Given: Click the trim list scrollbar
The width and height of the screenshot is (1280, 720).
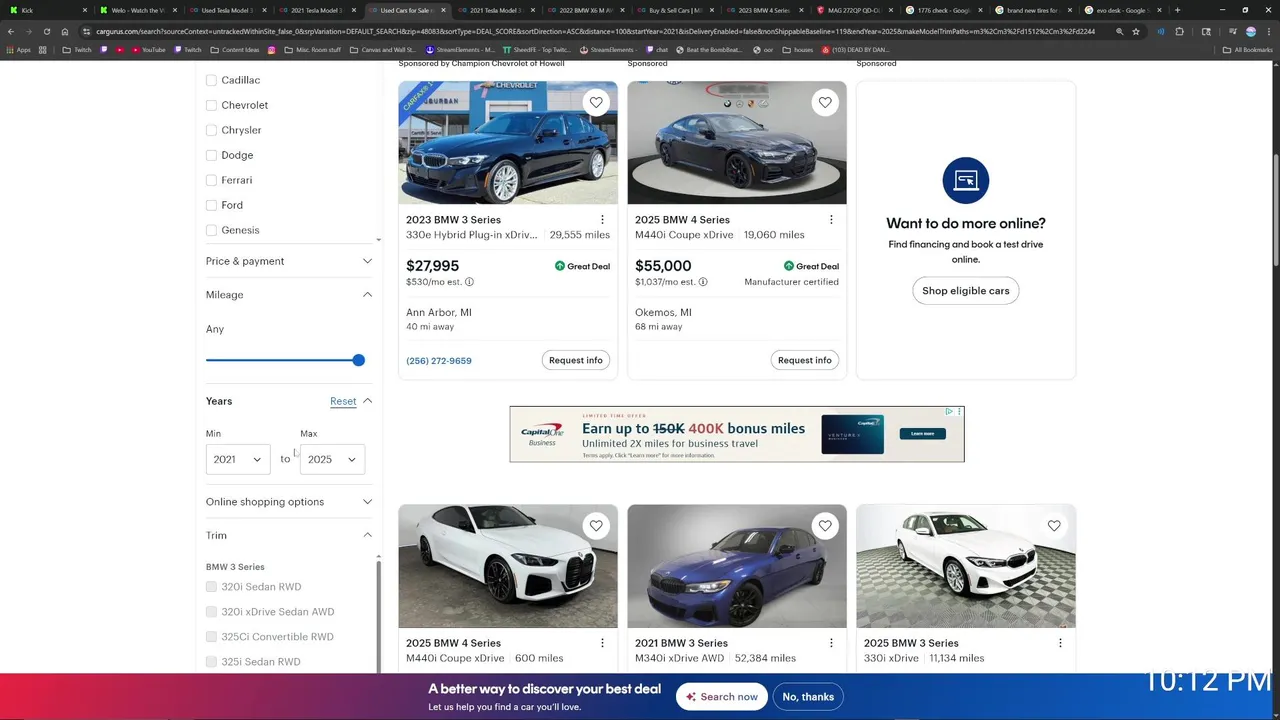Looking at the screenshot, I should click(378, 615).
